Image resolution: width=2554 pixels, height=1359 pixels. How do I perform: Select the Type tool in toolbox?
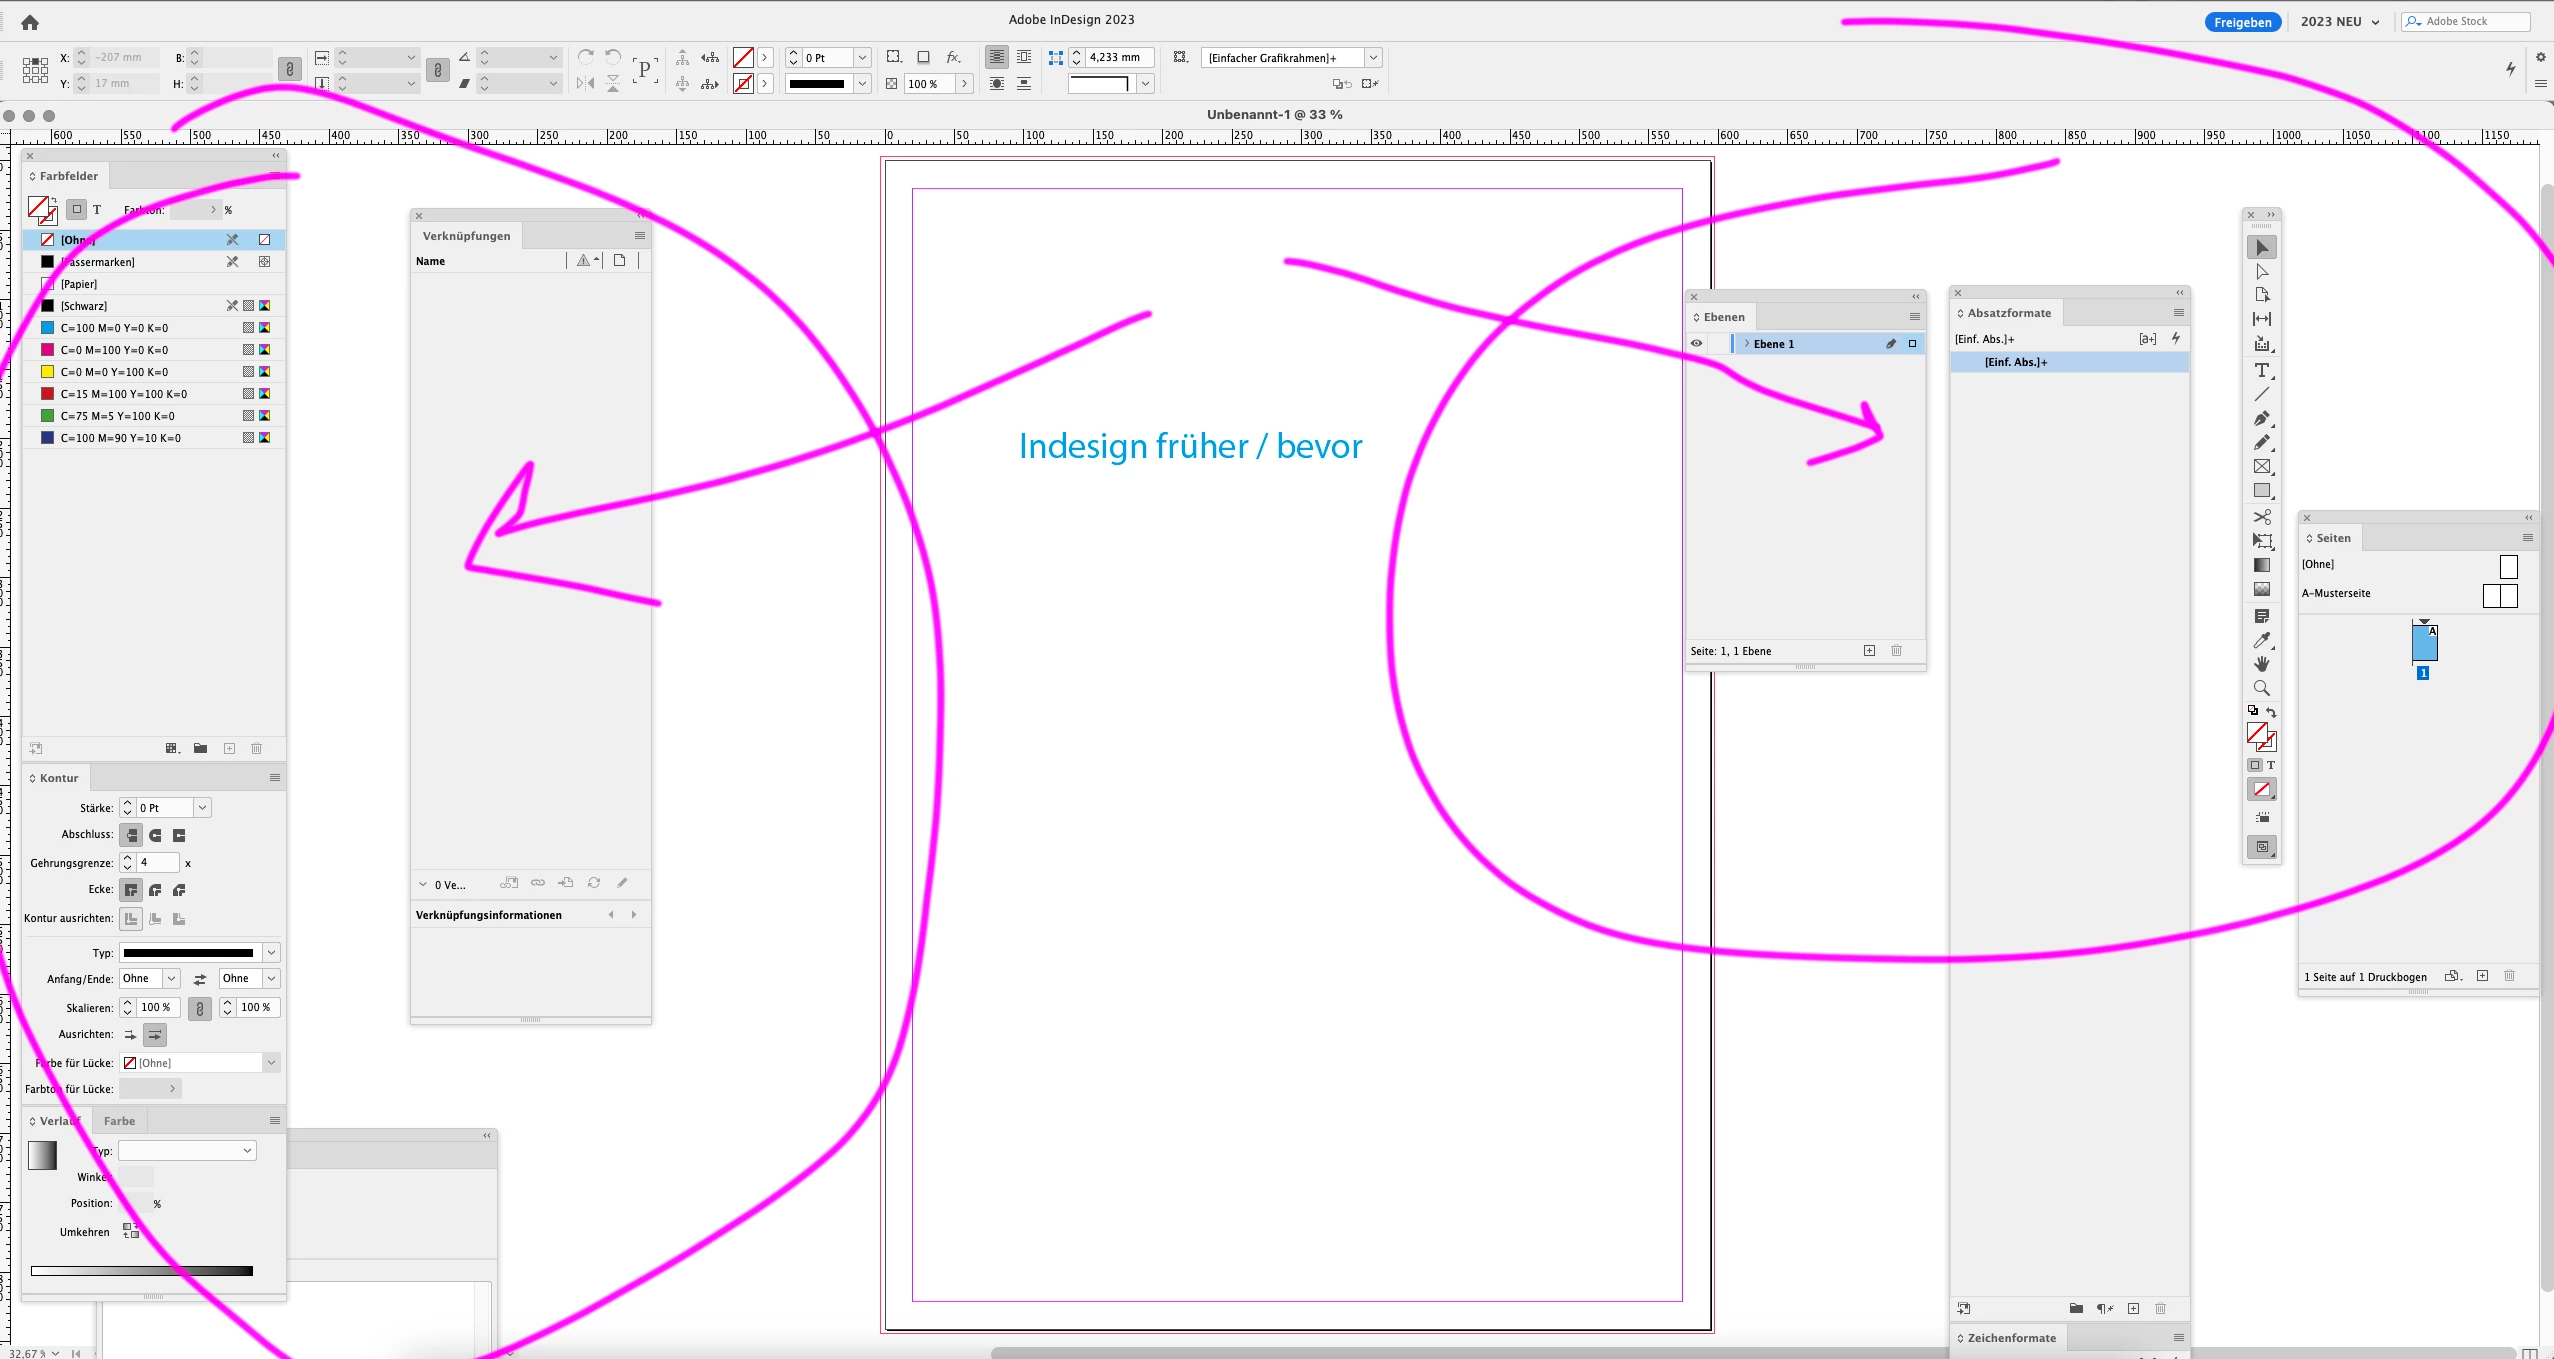click(x=2261, y=370)
